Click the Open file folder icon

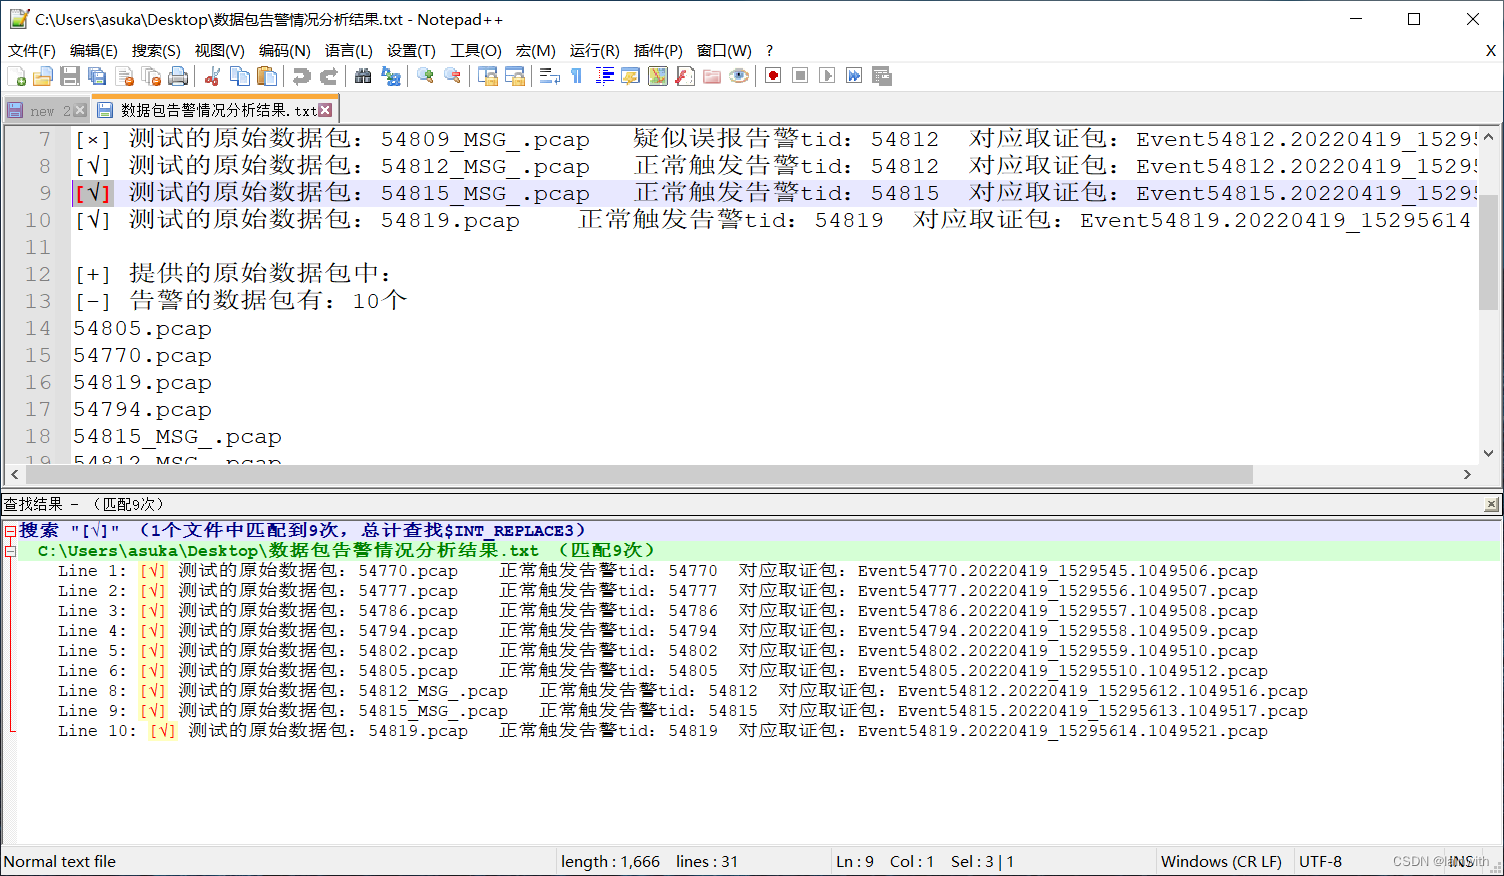pos(43,76)
